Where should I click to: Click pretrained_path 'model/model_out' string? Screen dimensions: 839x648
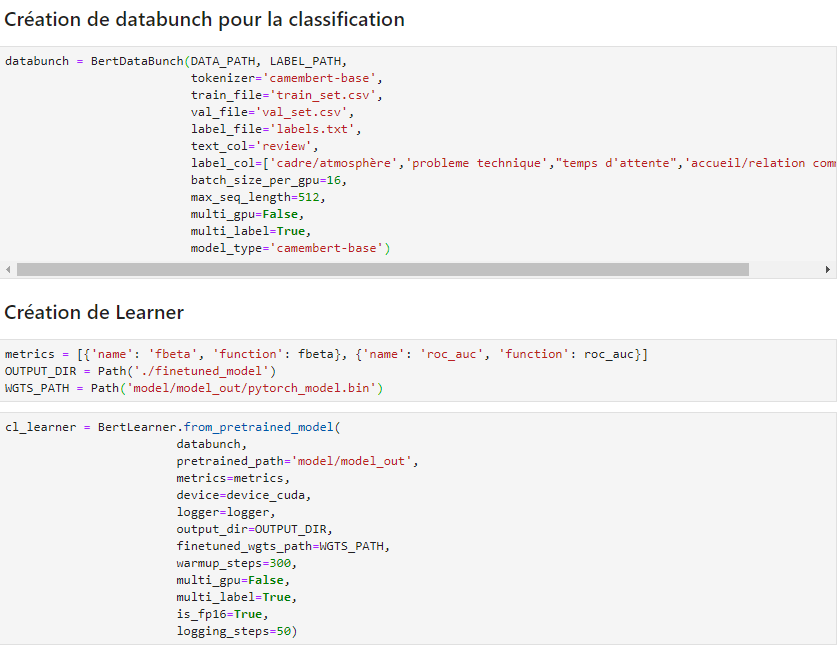(x=352, y=461)
